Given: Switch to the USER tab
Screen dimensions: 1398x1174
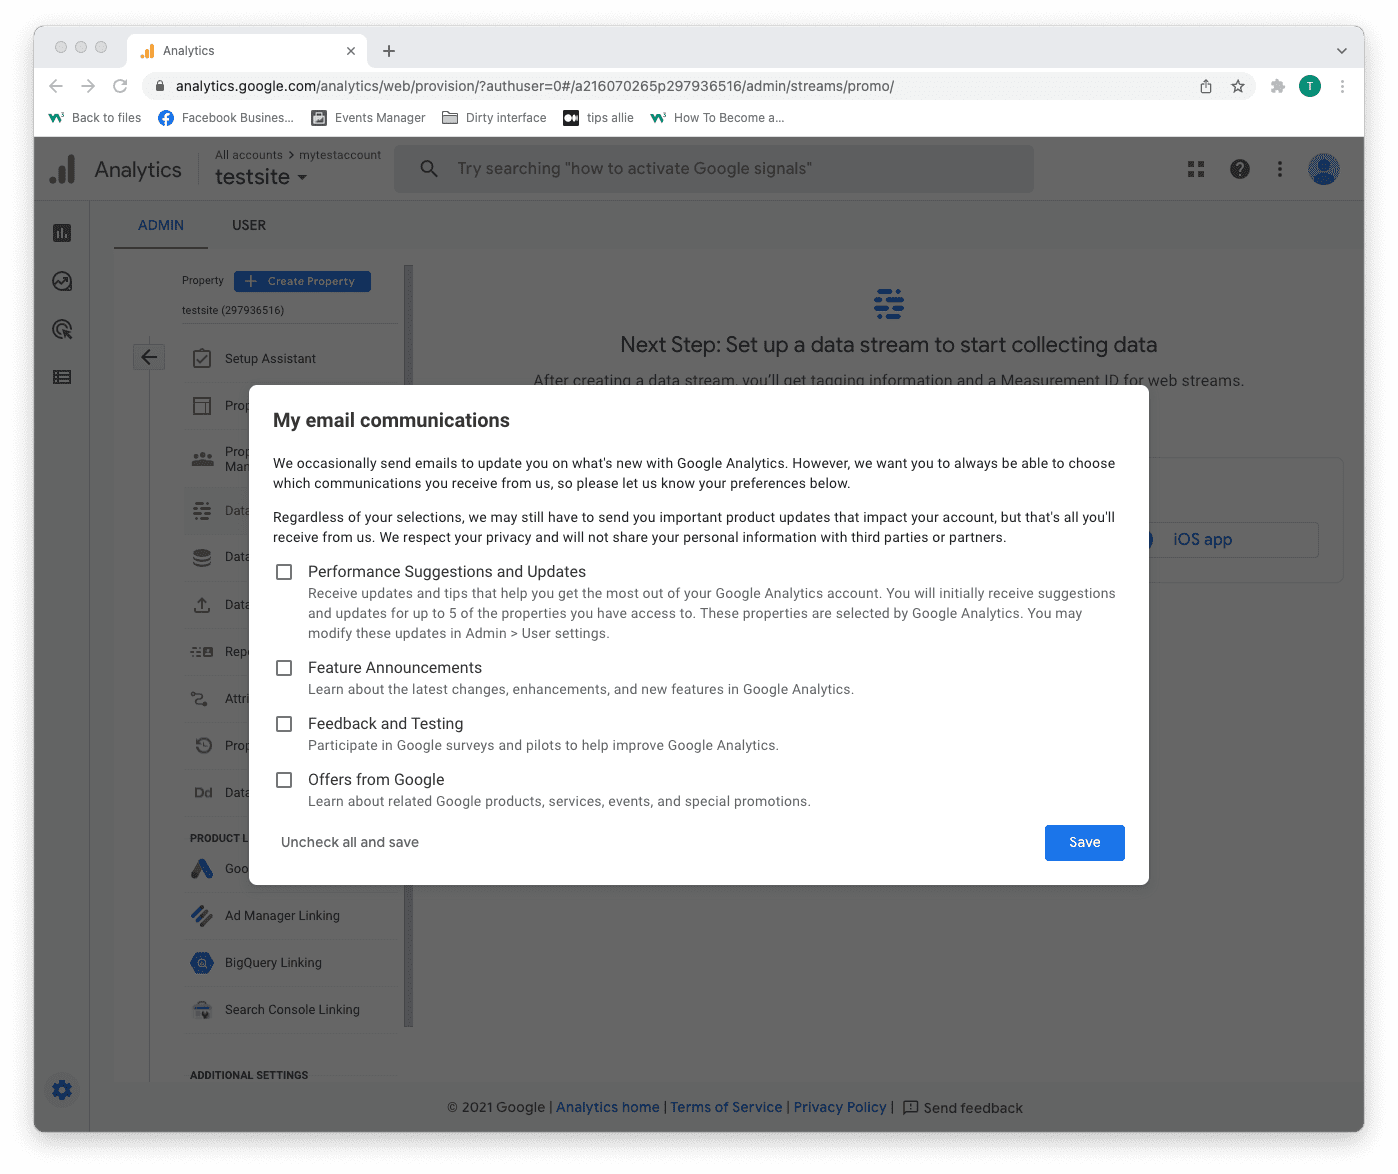Looking at the screenshot, I should coord(248,225).
